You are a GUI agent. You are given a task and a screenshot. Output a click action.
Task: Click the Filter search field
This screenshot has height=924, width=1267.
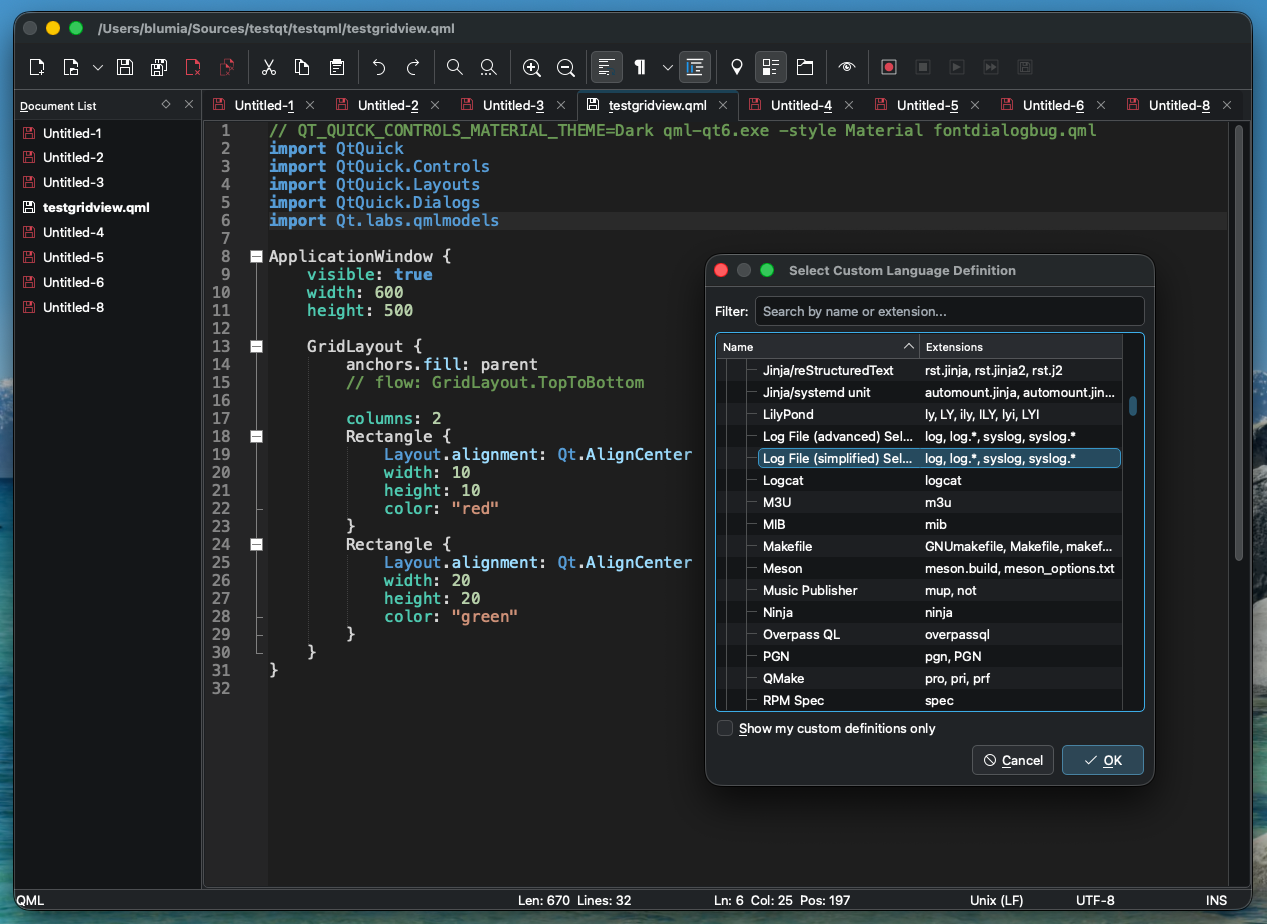pyautogui.click(x=949, y=311)
